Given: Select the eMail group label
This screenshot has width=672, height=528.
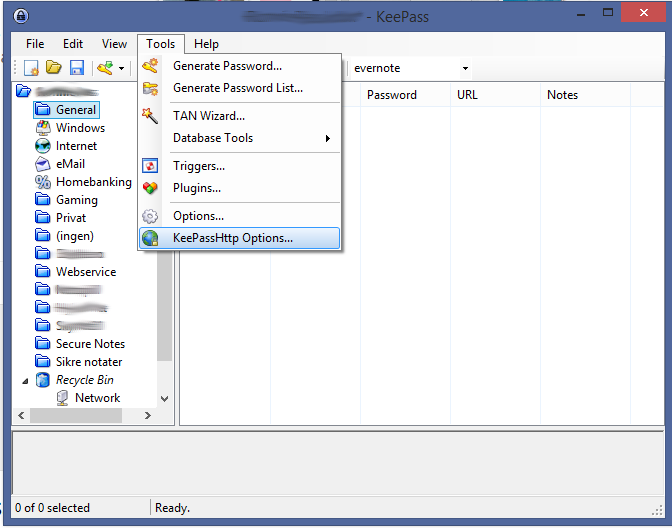Looking at the screenshot, I should [x=70, y=164].
